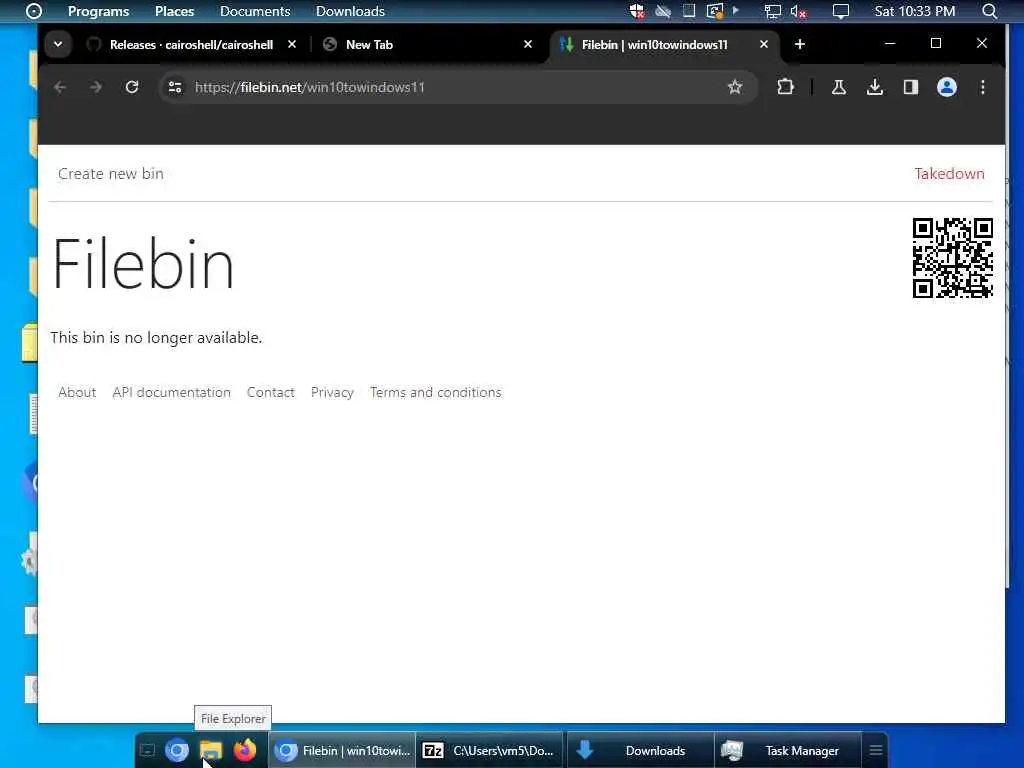
Task: Open the API documentation link
Action: (171, 392)
